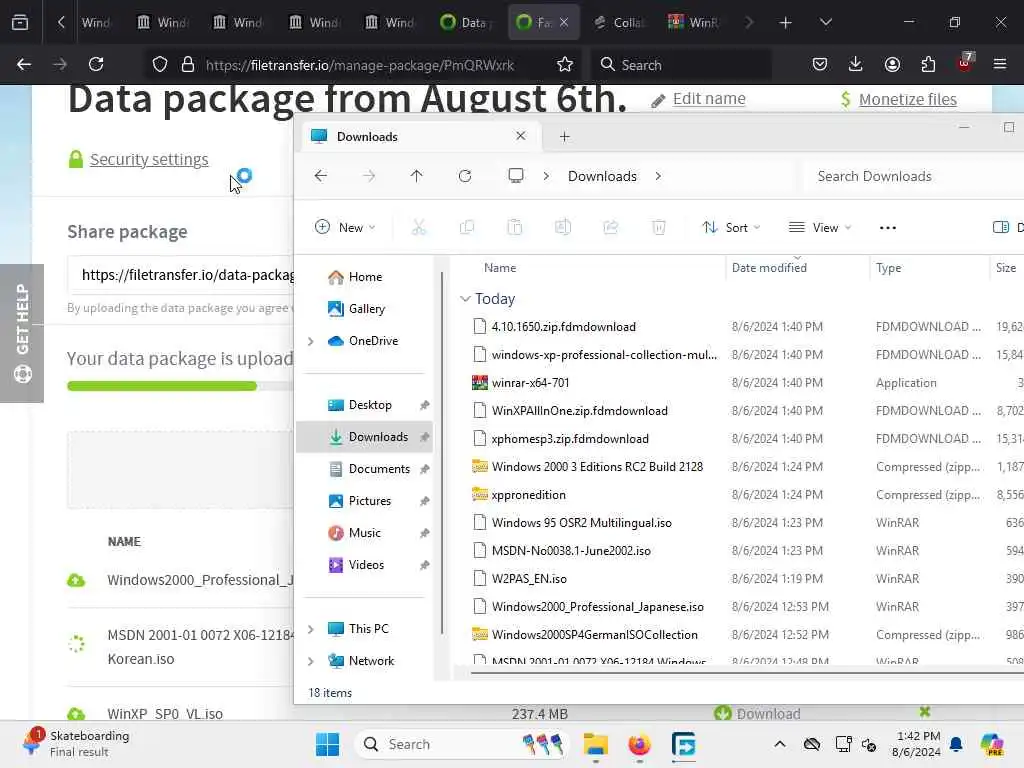The image size is (1024, 768).
Task: Select the winrar-x64-701 file
Action: tap(530, 383)
